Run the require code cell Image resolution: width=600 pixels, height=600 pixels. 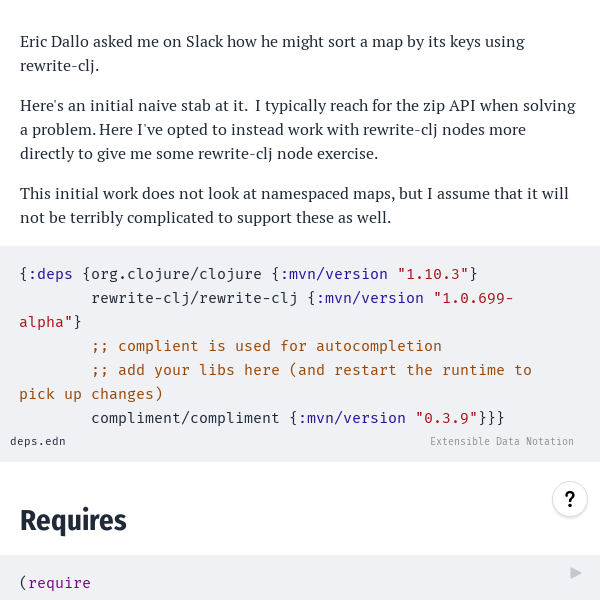pos(576,573)
